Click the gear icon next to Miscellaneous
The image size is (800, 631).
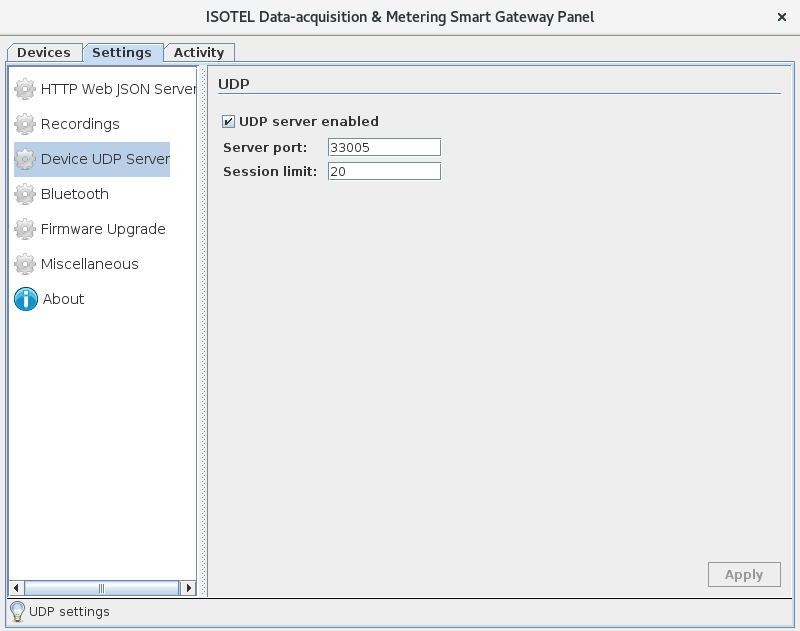click(25, 264)
